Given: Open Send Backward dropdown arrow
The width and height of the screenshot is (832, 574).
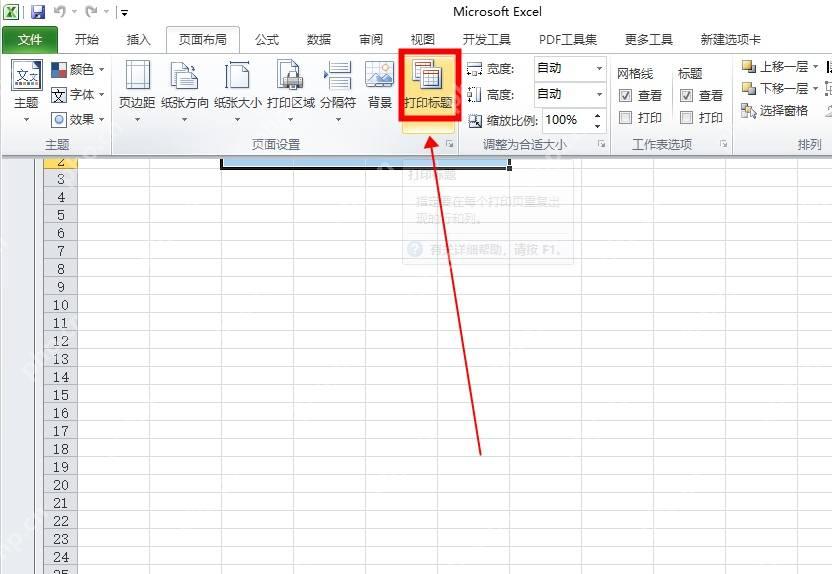Looking at the screenshot, I should coord(816,88).
